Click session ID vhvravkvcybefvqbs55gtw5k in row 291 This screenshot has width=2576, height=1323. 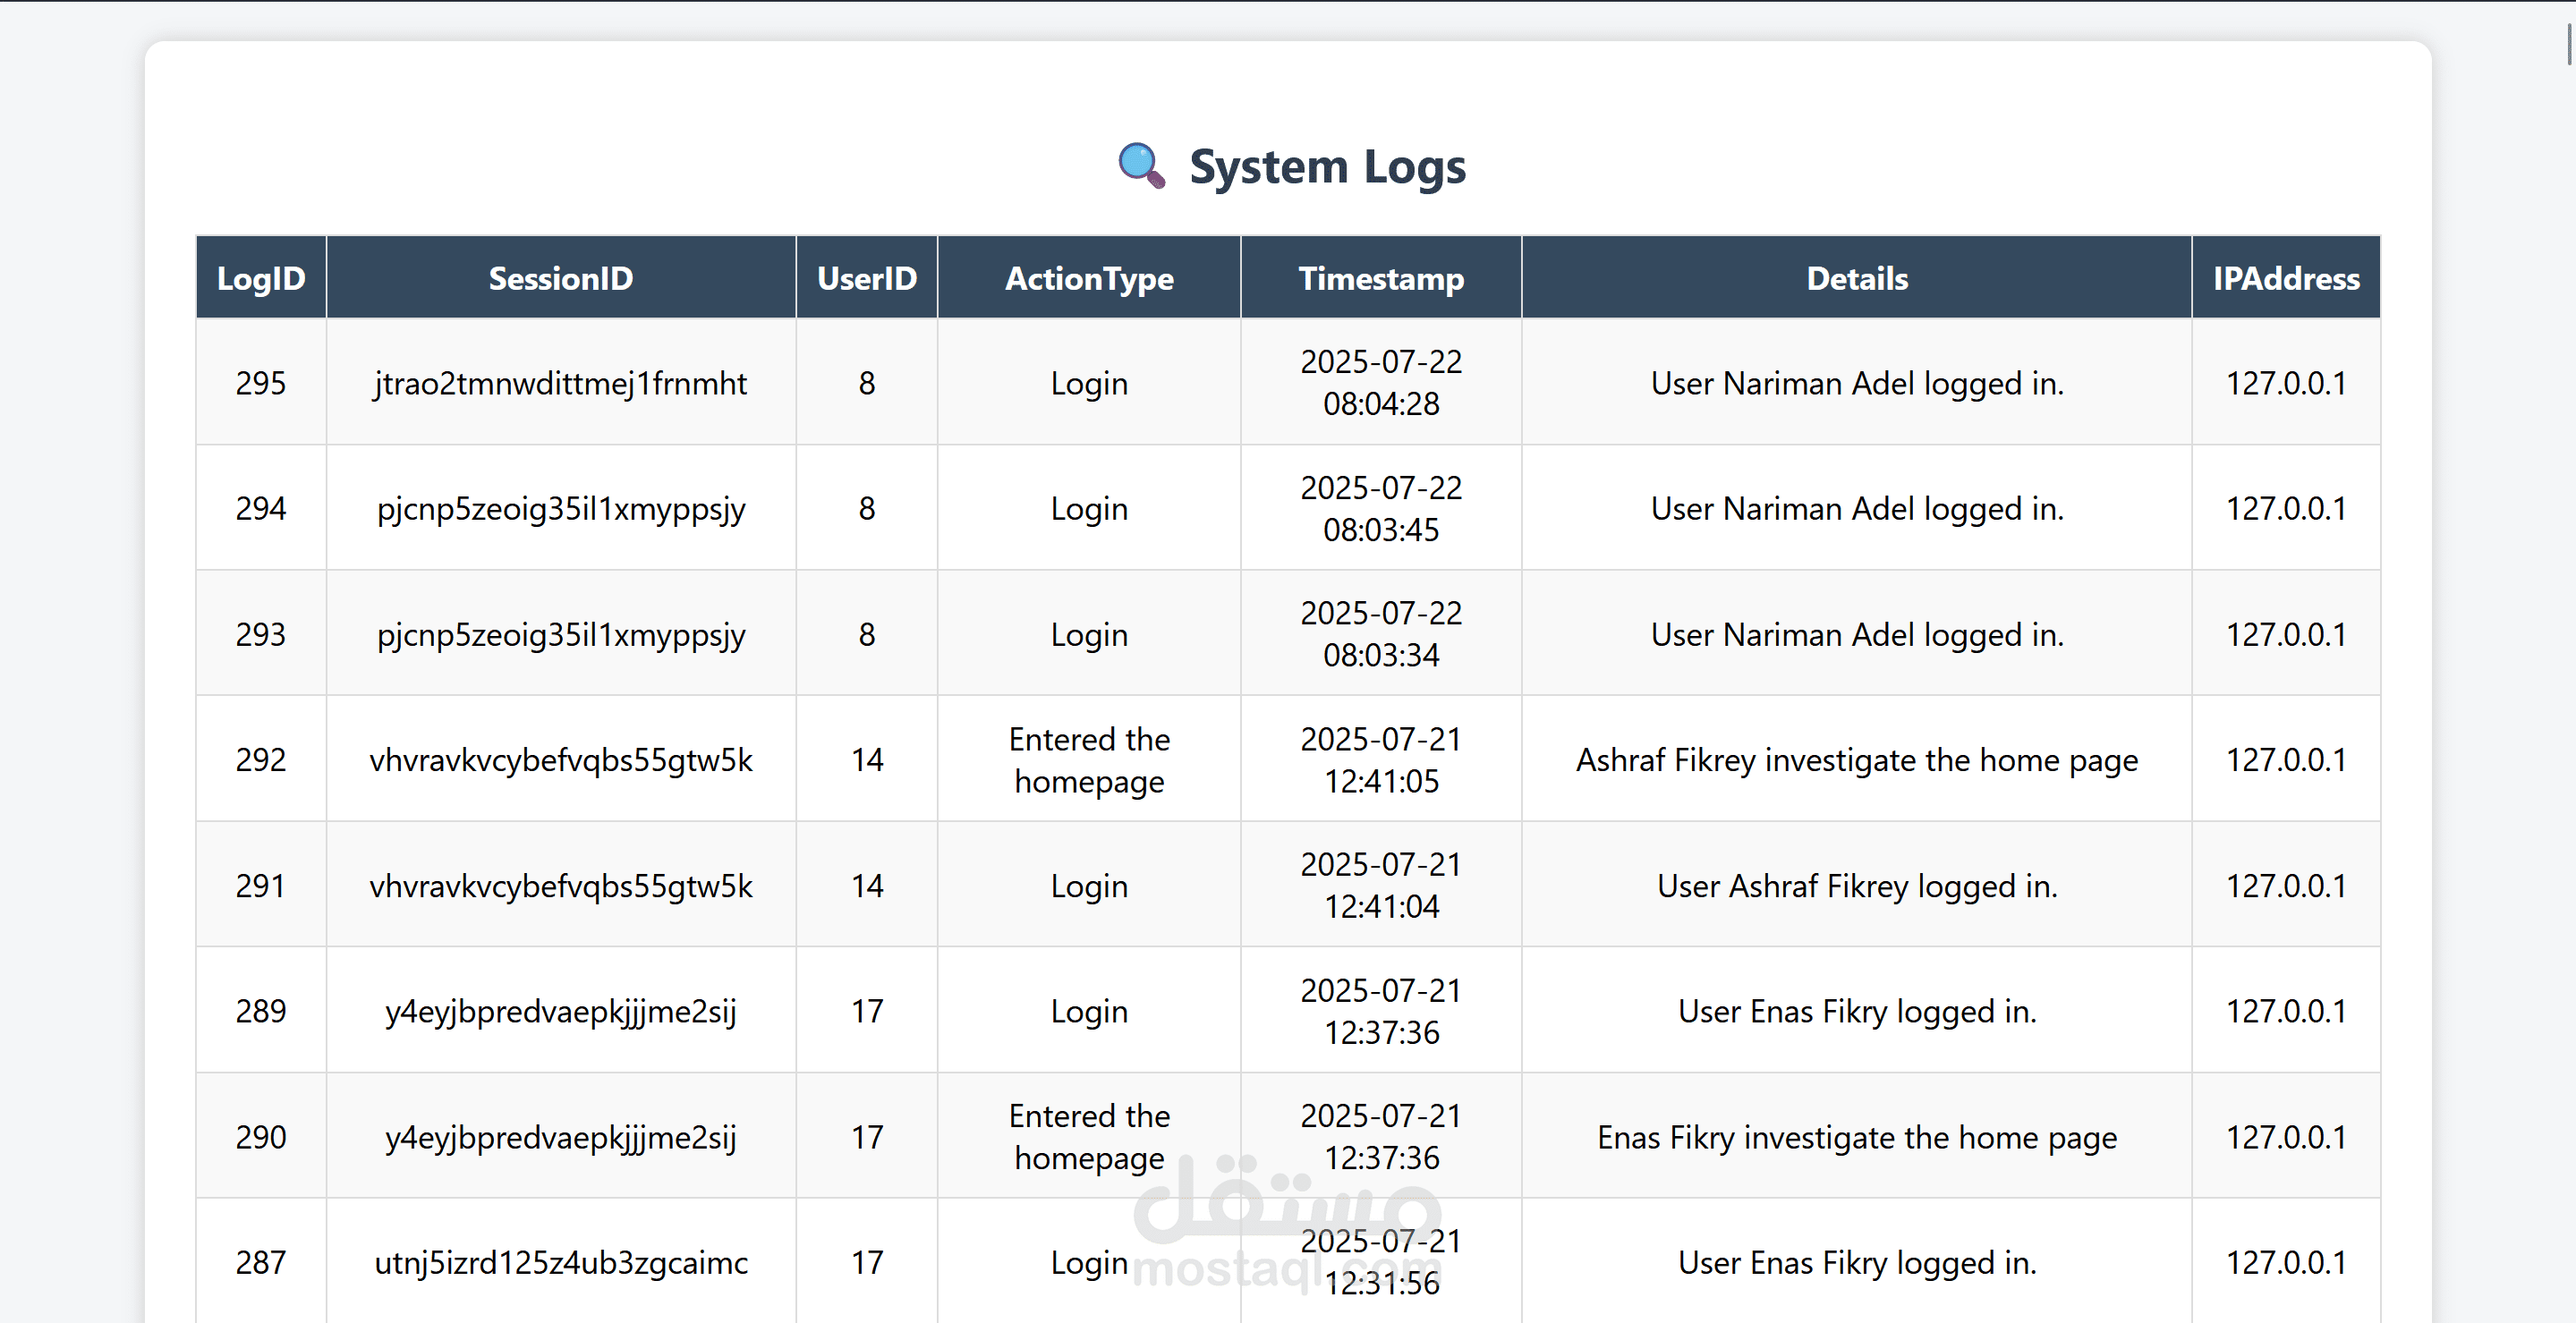tap(561, 887)
